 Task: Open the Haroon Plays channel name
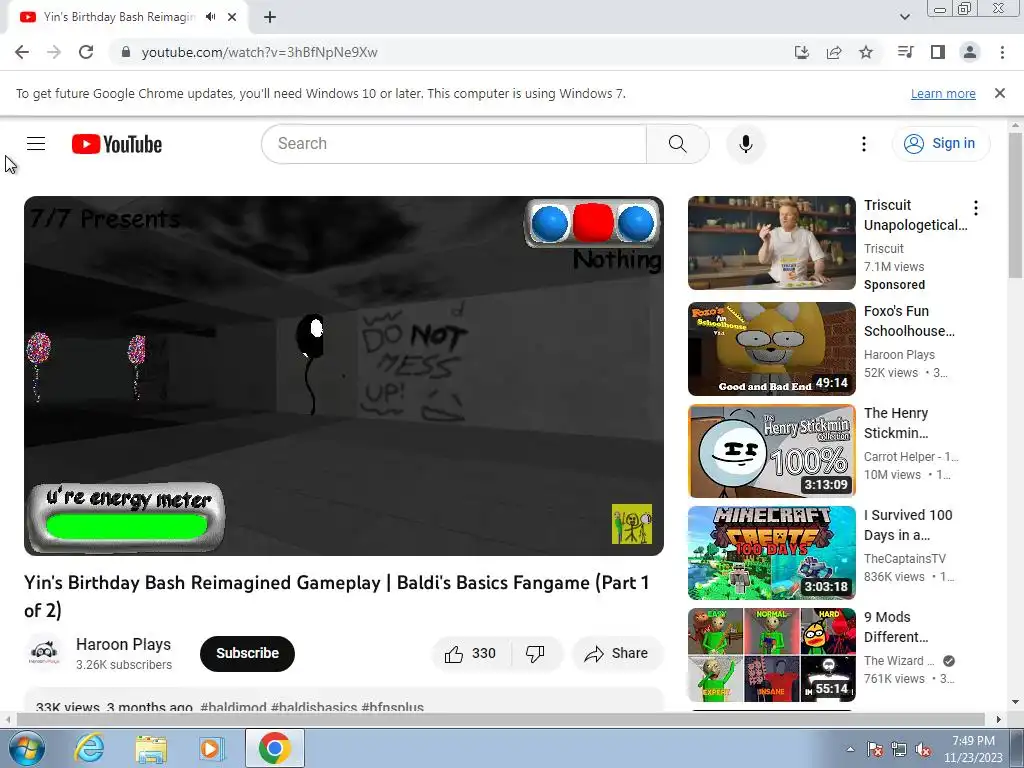pos(123,644)
